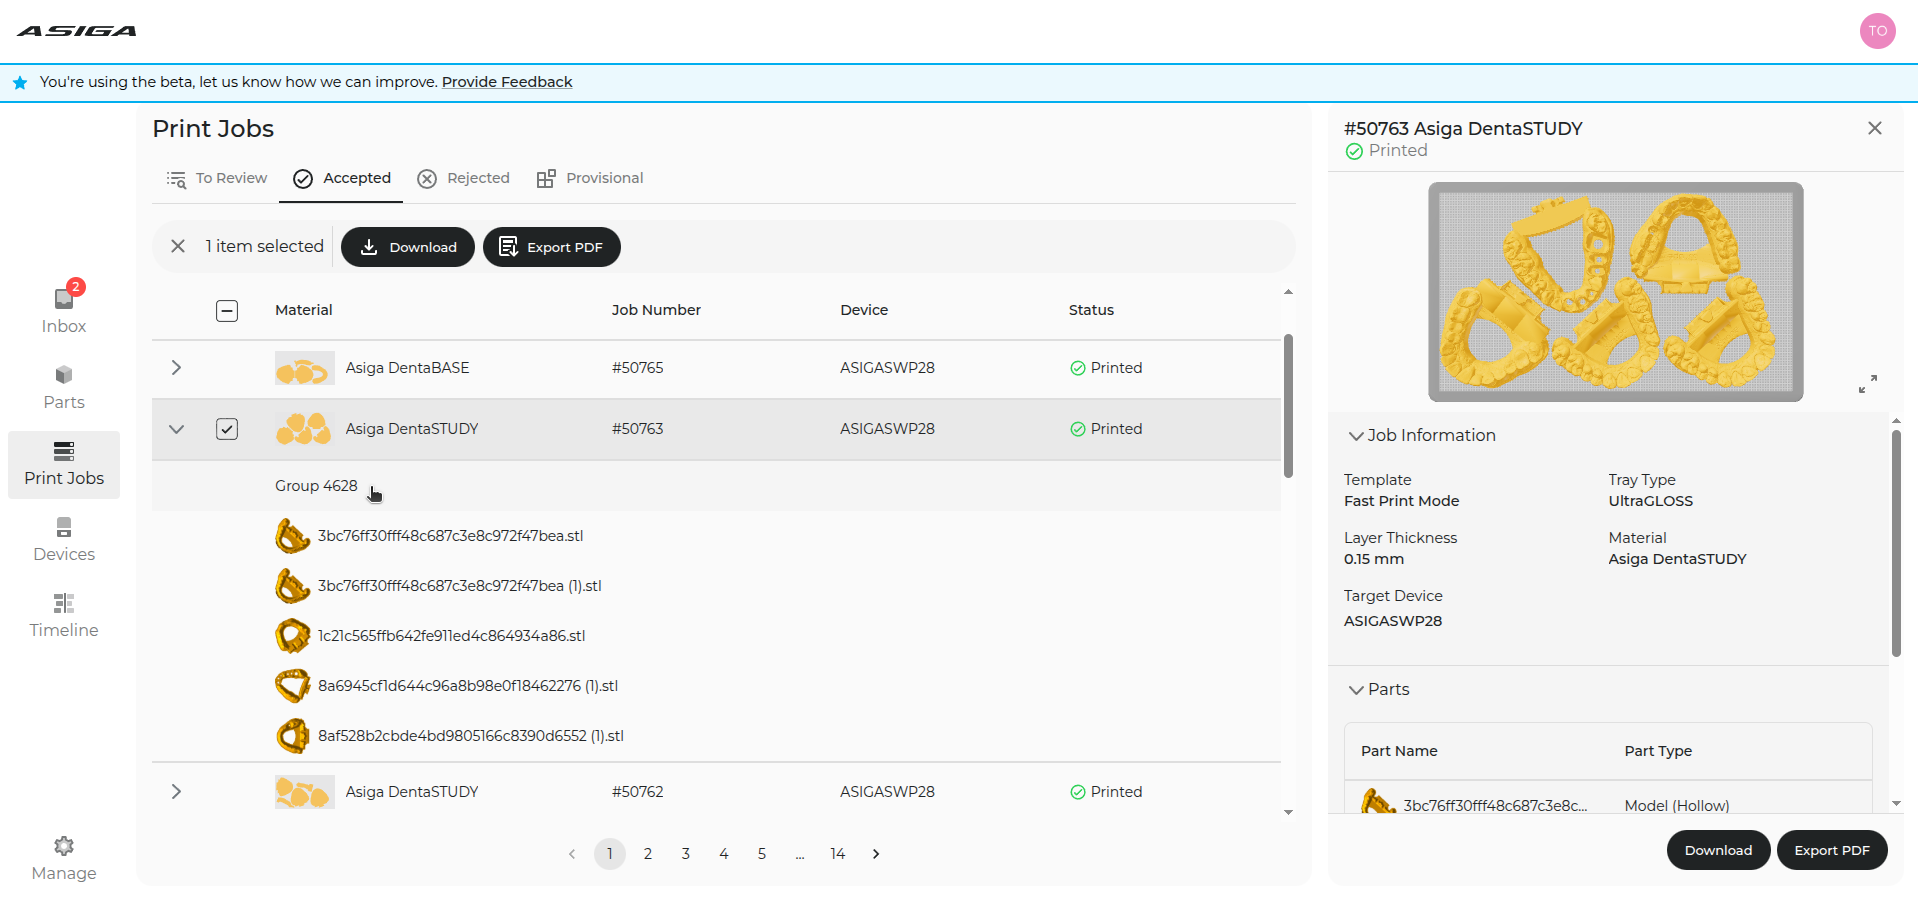The height and width of the screenshot is (899, 1918).
Task: Click the beta star icon in banner
Action: click(20, 83)
